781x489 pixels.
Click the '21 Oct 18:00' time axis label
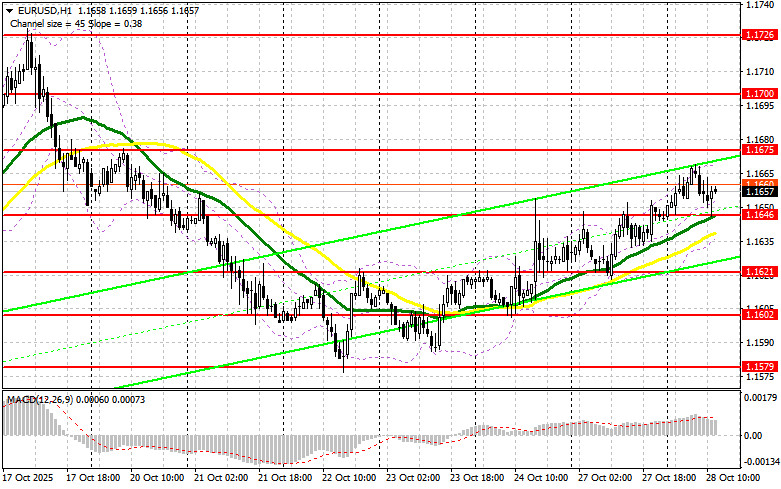point(285,478)
